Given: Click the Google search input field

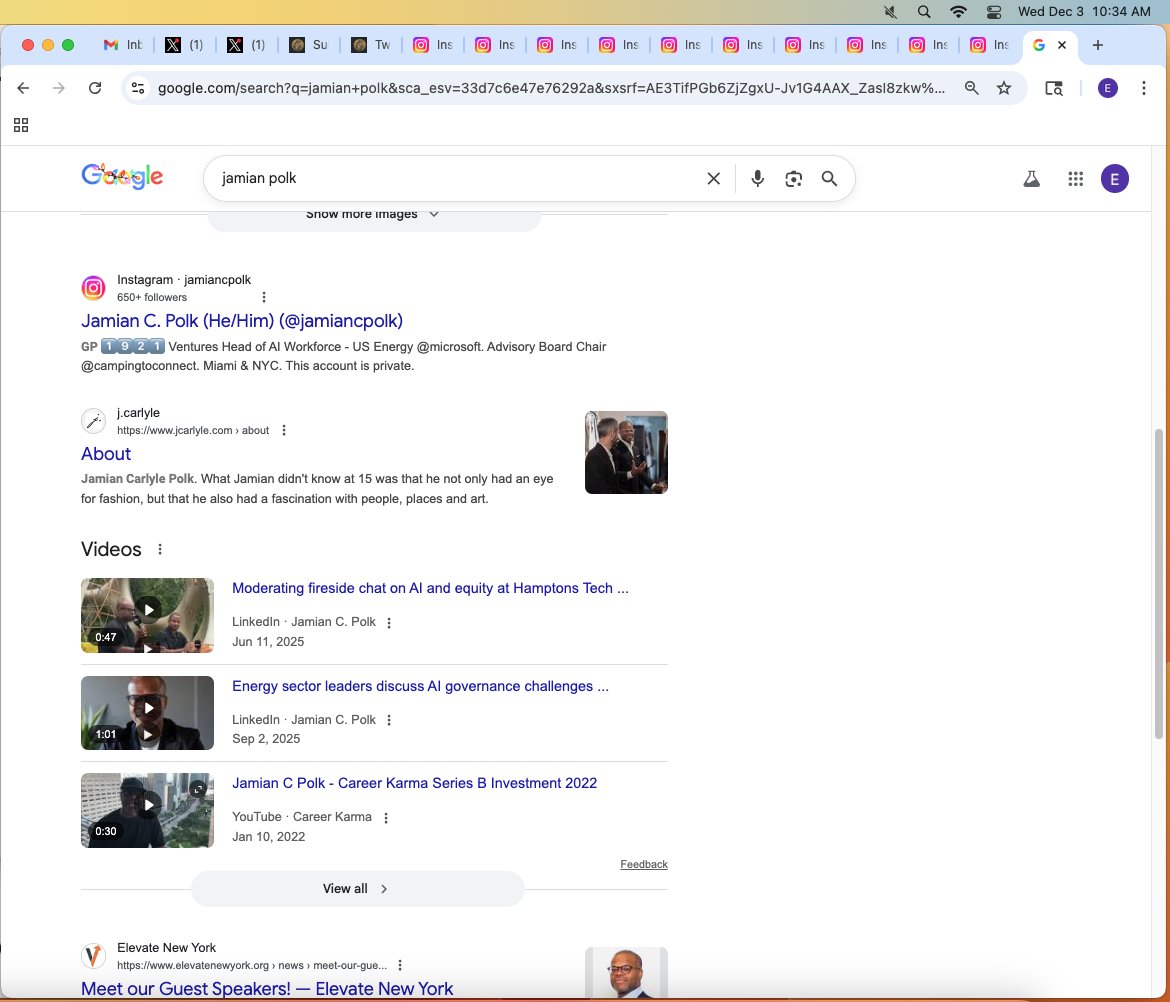Looking at the screenshot, I should [x=459, y=178].
